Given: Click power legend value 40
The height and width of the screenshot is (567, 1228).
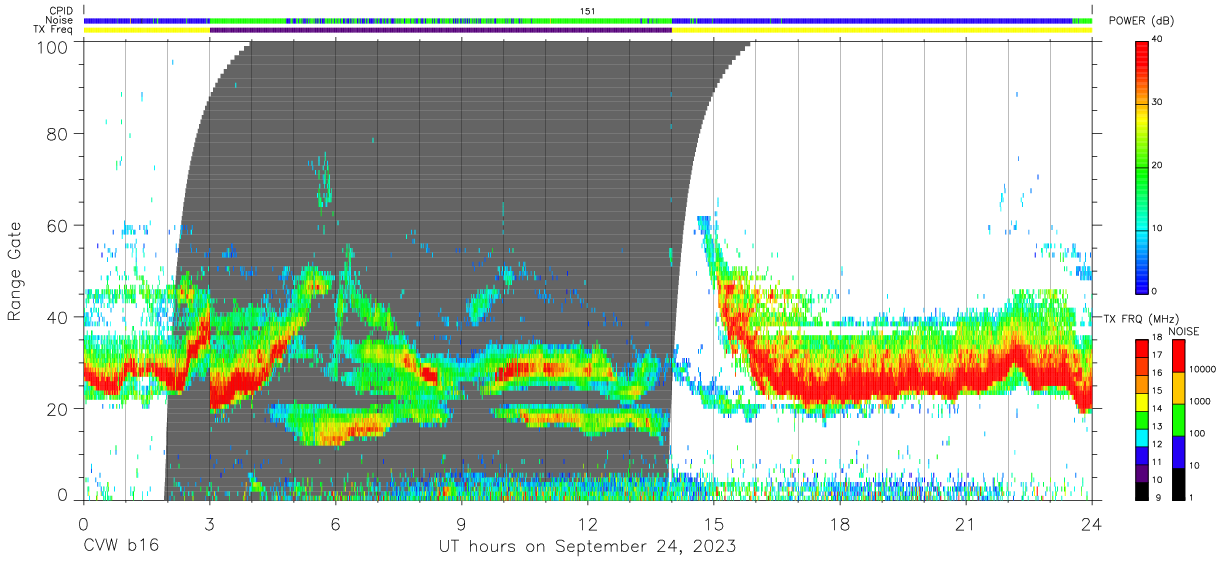Looking at the screenshot, I should click(x=1157, y=39).
